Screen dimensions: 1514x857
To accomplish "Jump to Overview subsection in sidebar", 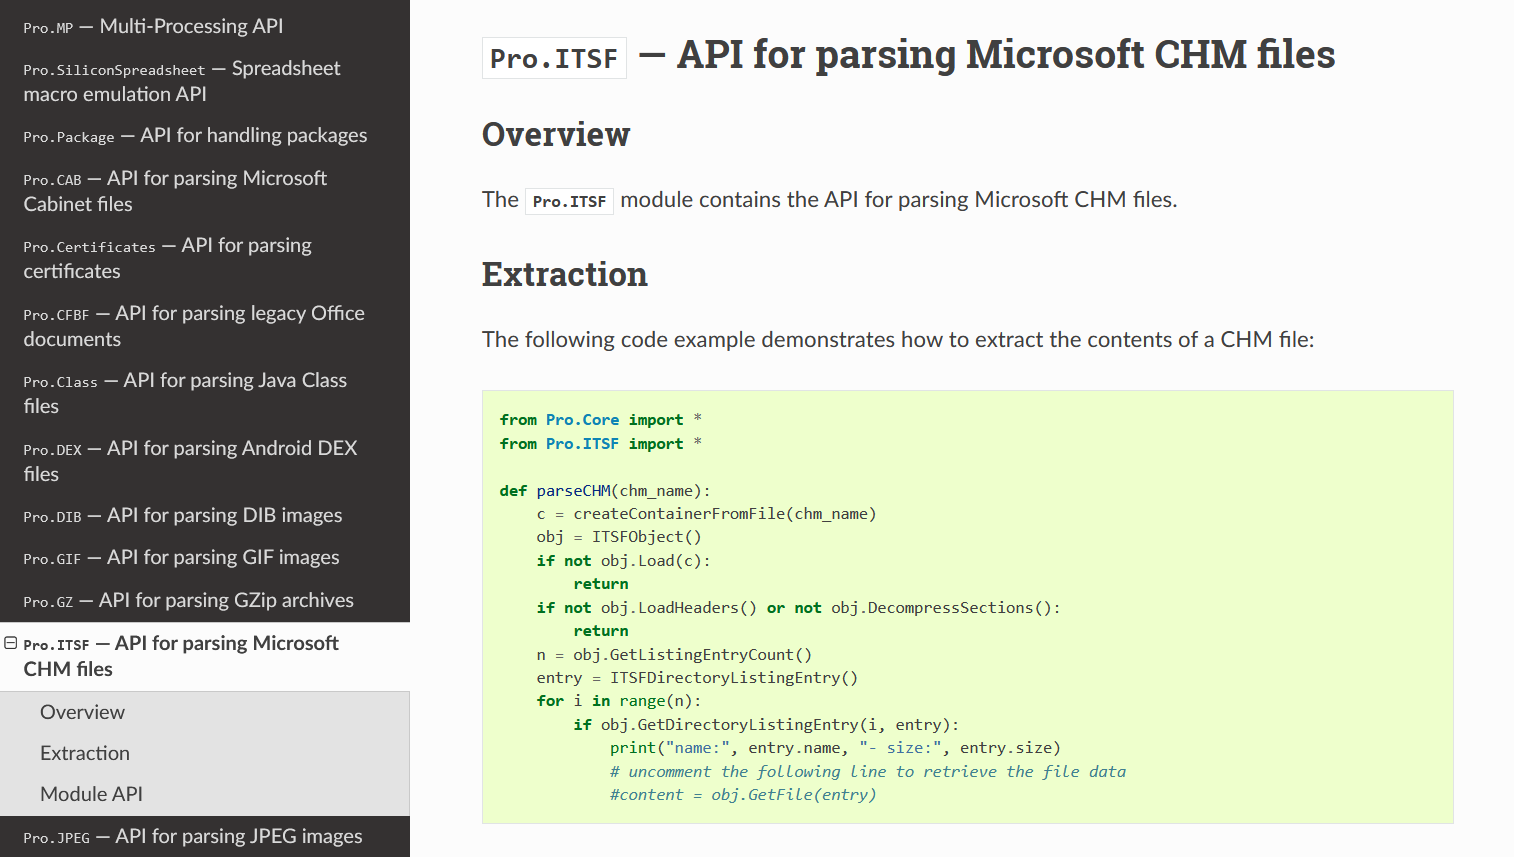I will [x=82, y=712].
